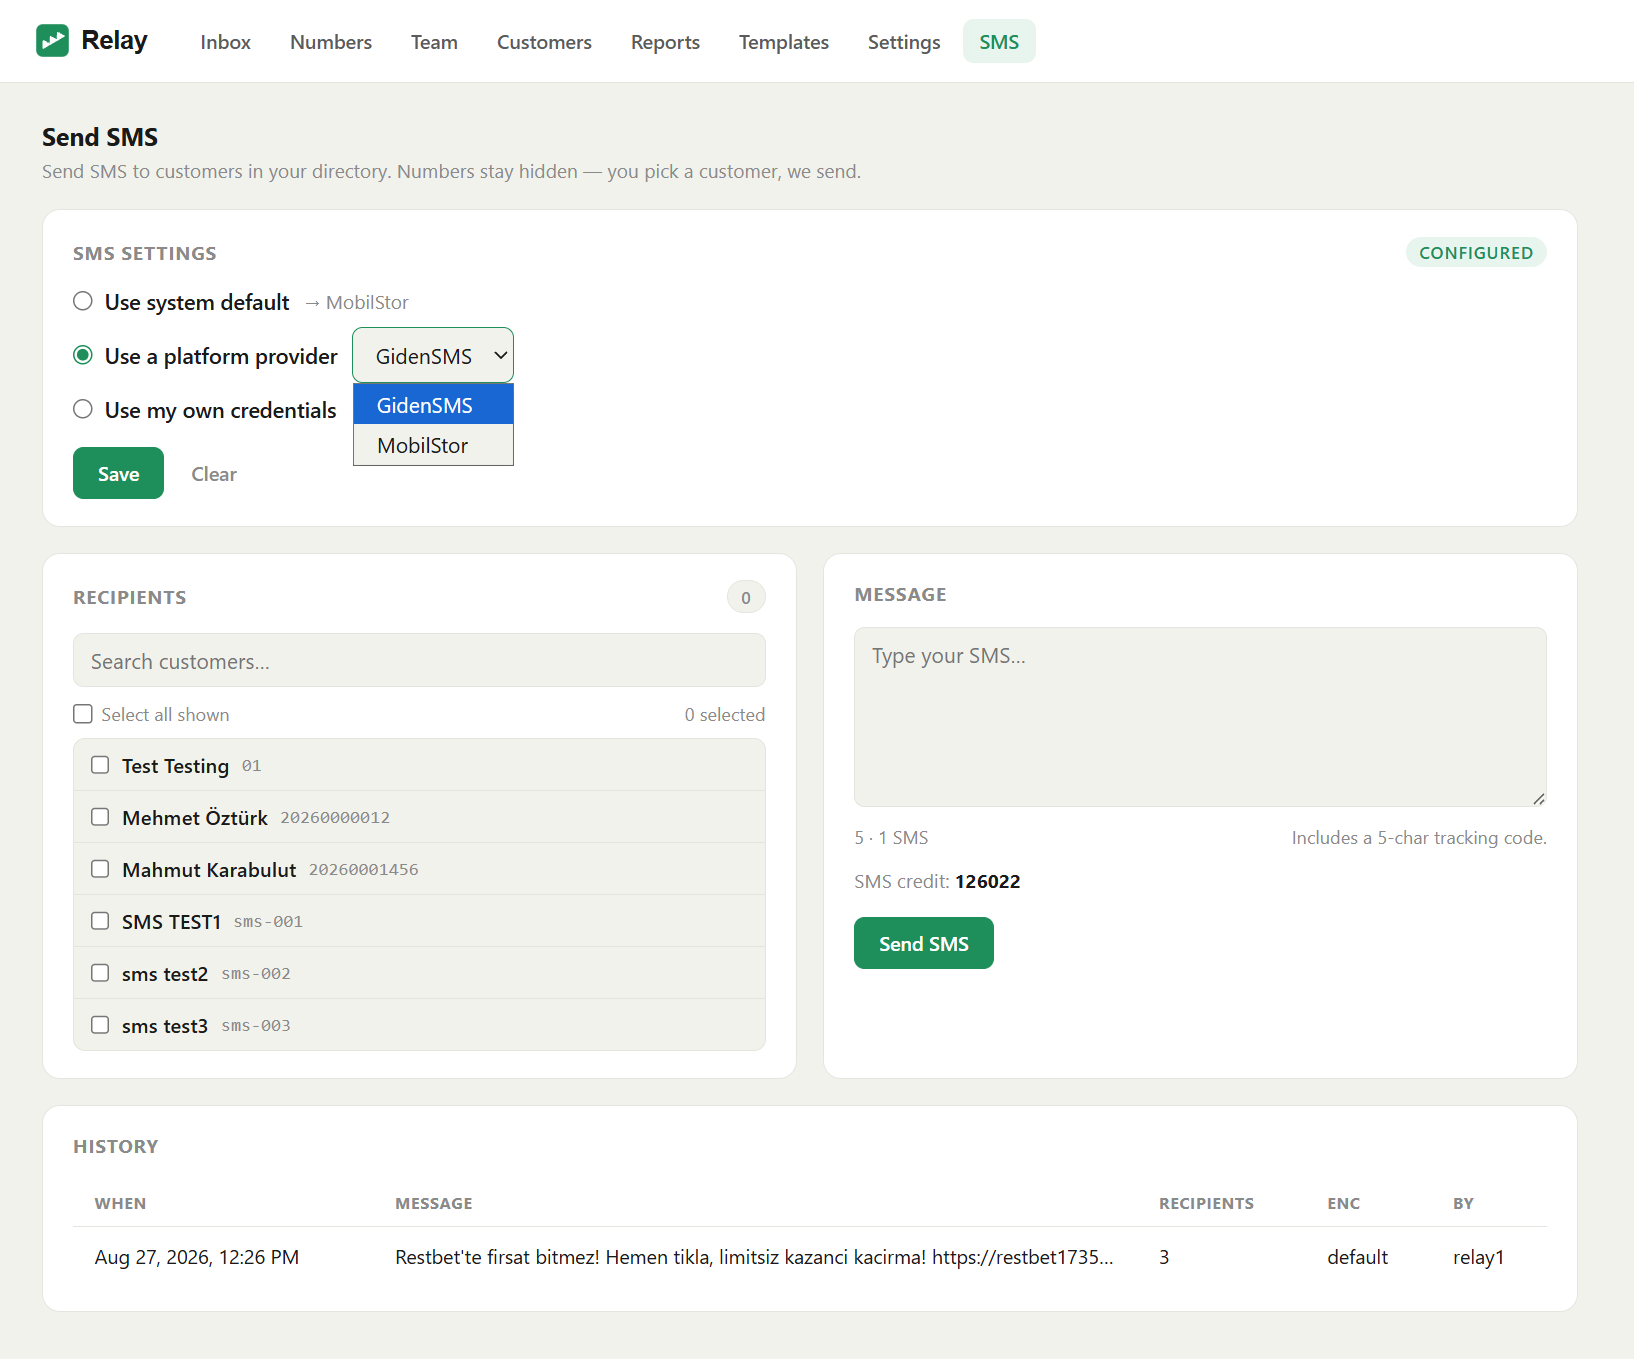The width and height of the screenshot is (1634, 1359).
Task: Check the Mehmet Öztürk recipient box
Action: (x=100, y=817)
